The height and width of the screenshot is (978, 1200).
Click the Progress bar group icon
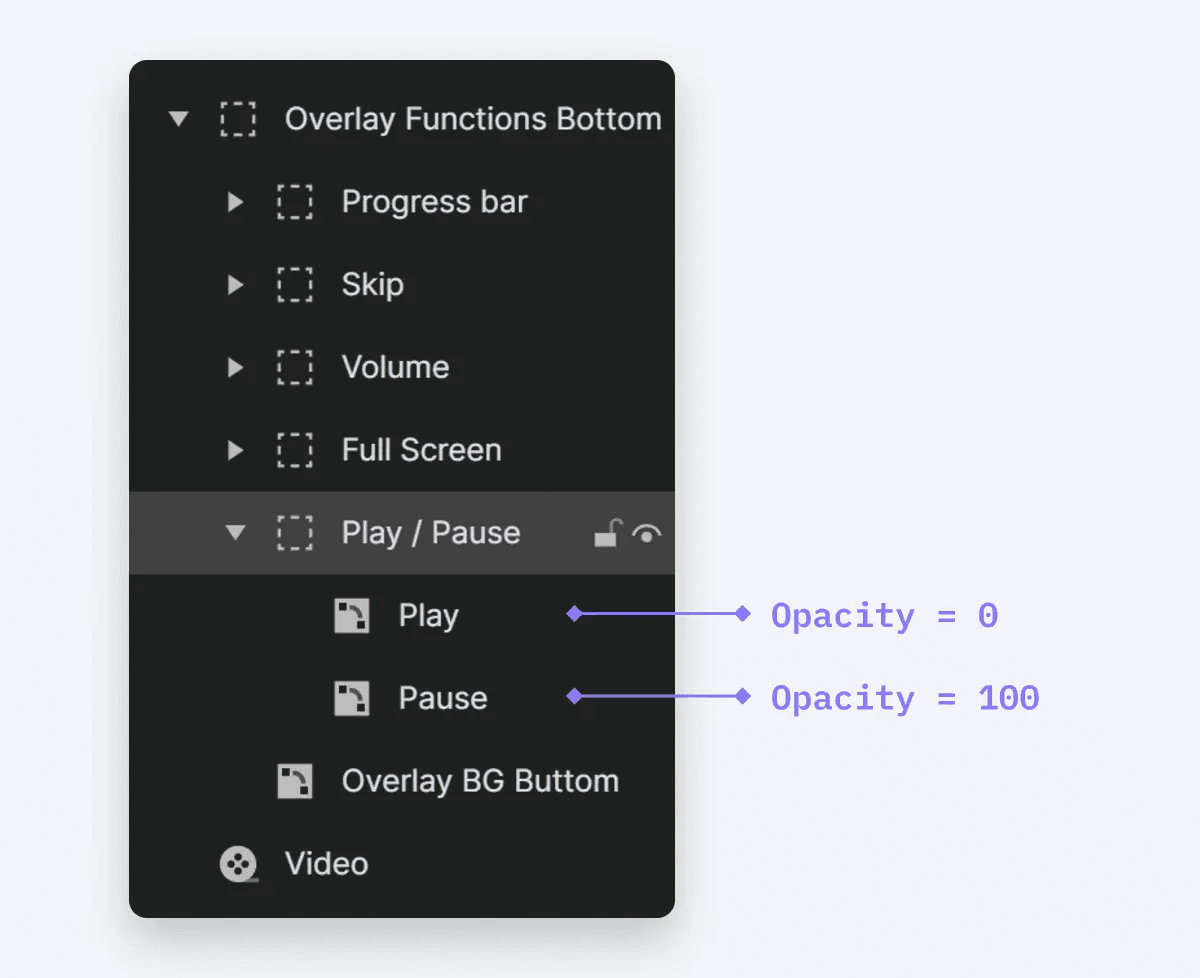pyautogui.click(x=295, y=202)
